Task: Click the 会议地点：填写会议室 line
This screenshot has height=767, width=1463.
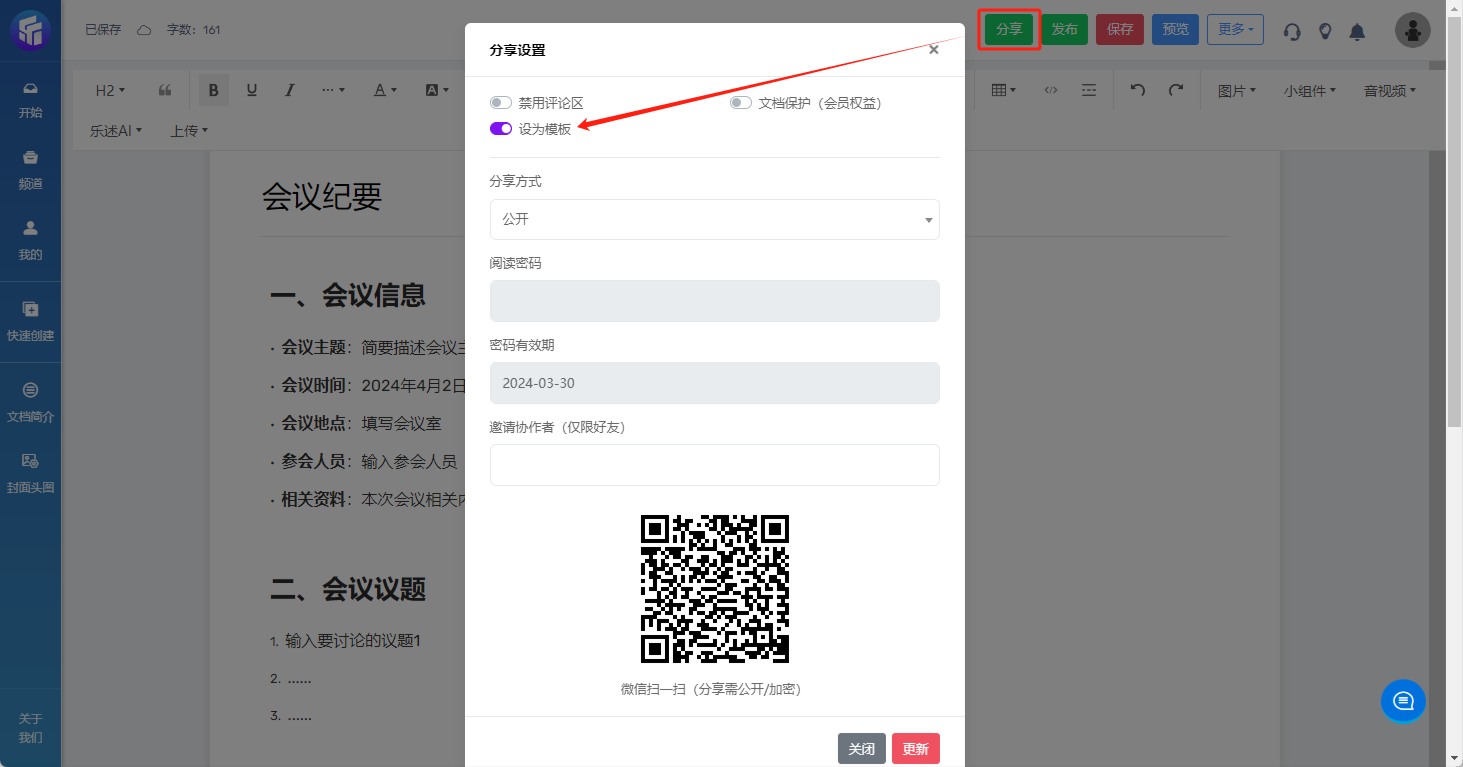Action: [361, 423]
